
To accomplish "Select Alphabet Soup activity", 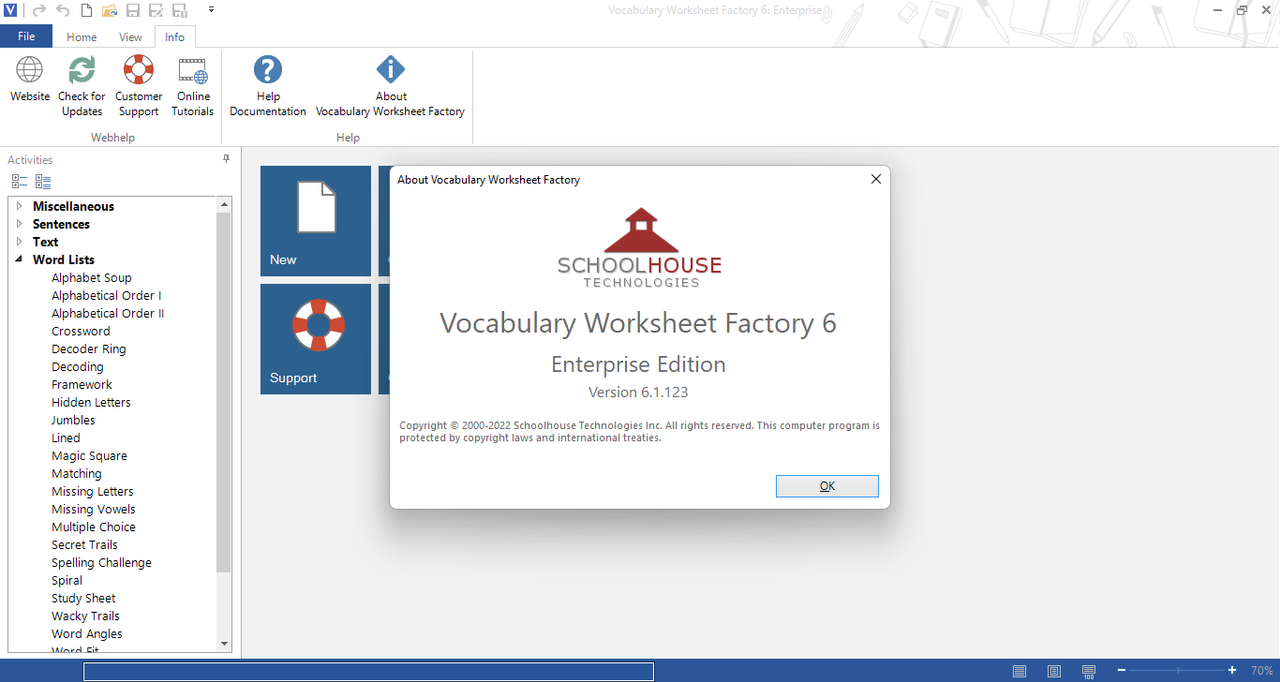I will click(91, 278).
